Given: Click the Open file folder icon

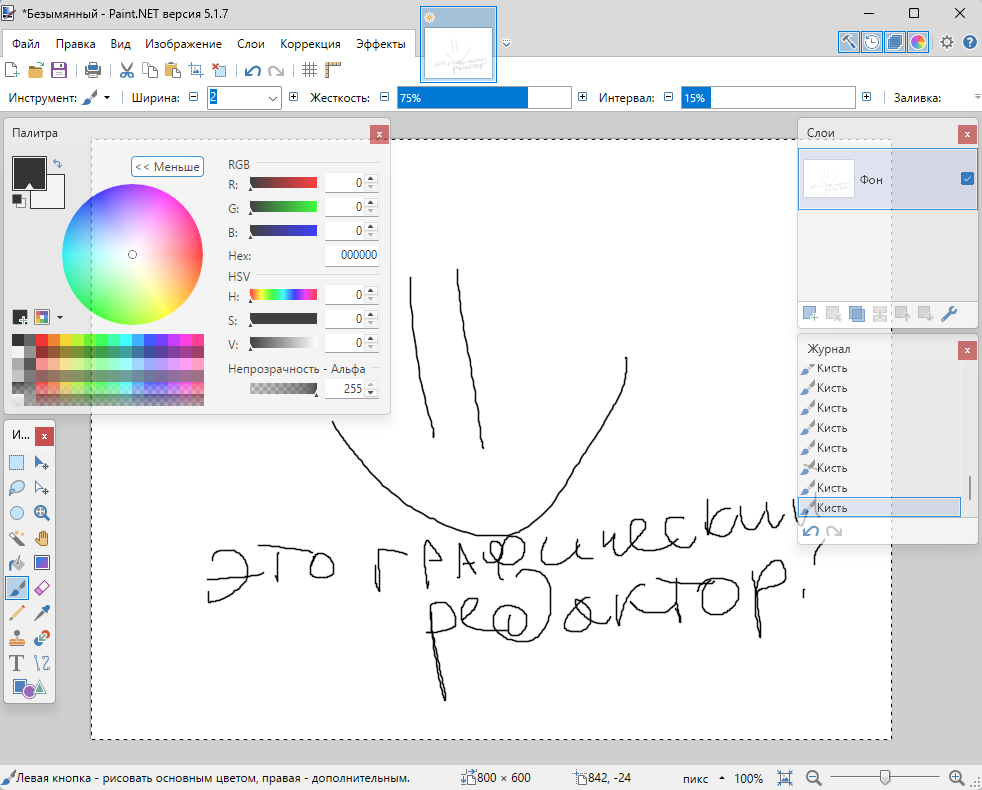Looking at the screenshot, I should tap(36, 70).
